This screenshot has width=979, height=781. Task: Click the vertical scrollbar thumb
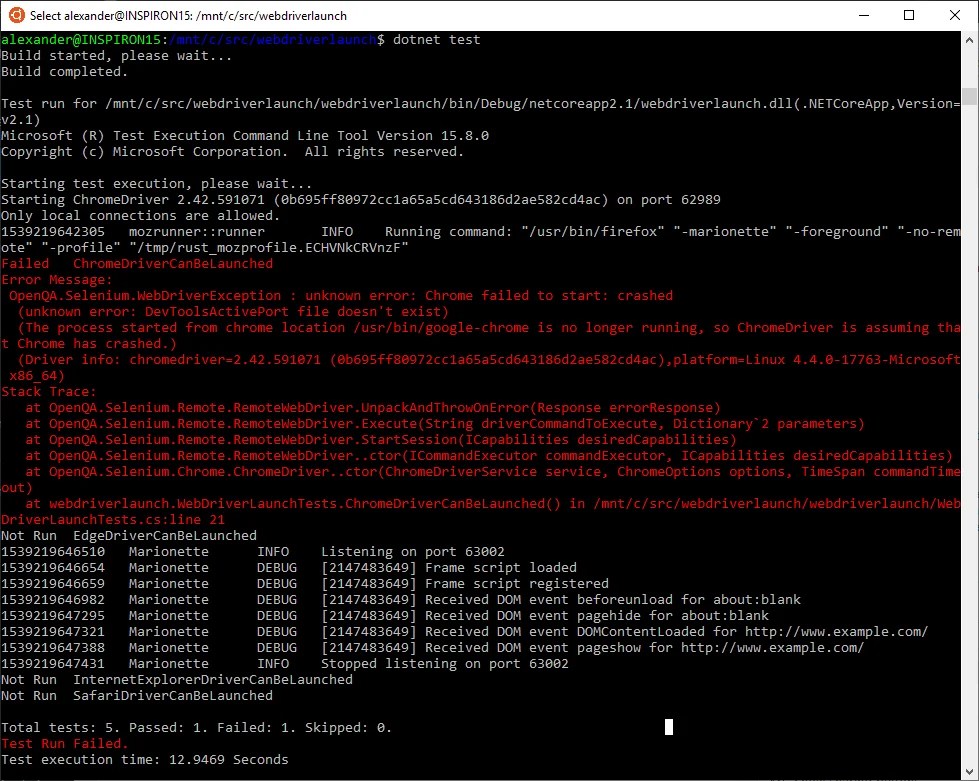pyautogui.click(x=969, y=96)
